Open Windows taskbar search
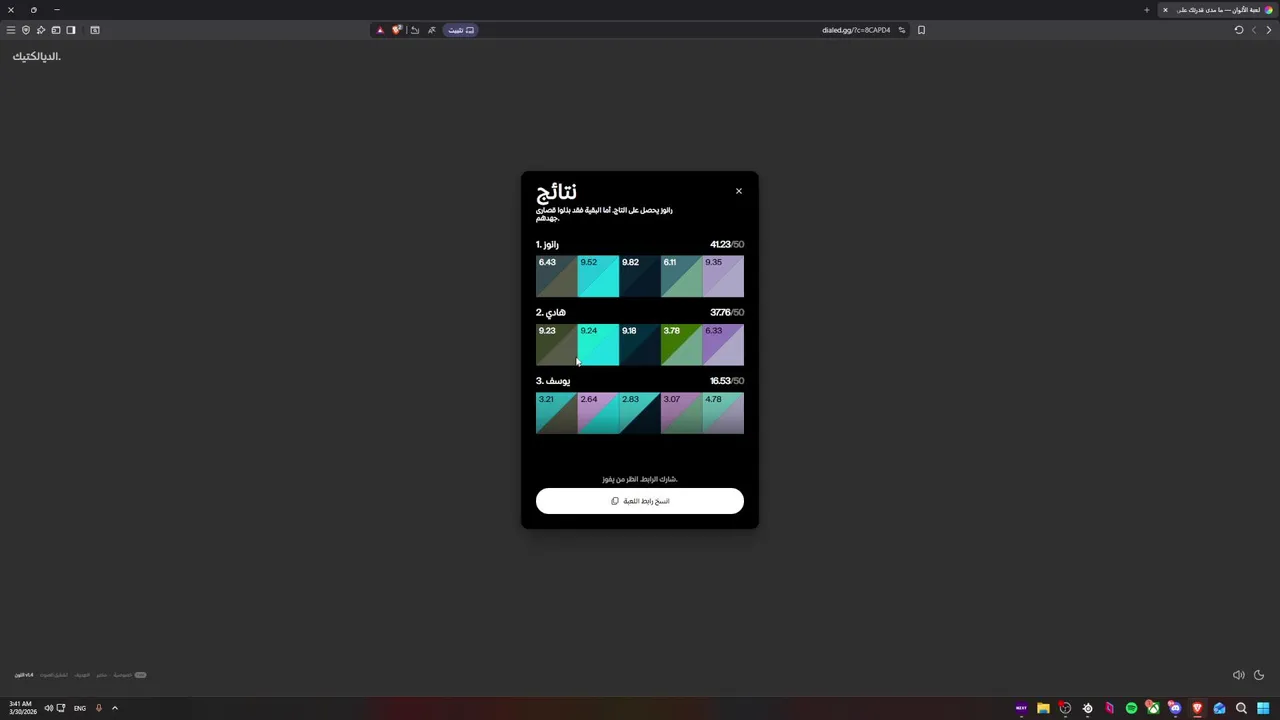1280x720 pixels. click(x=1241, y=708)
